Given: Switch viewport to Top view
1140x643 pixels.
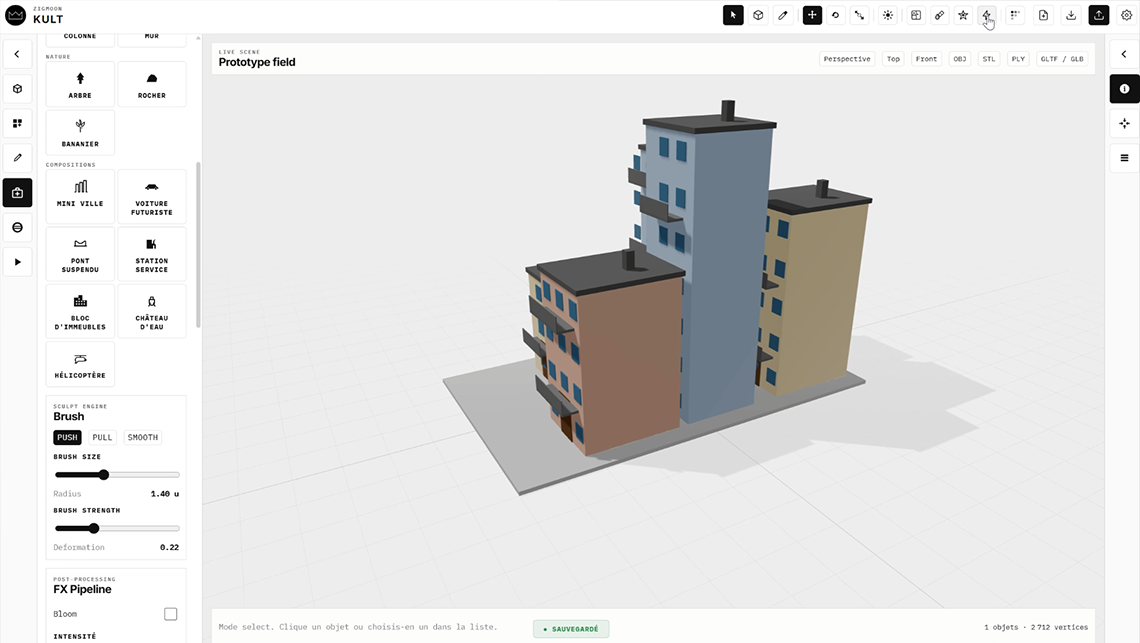Looking at the screenshot, I should coord(893,59).
